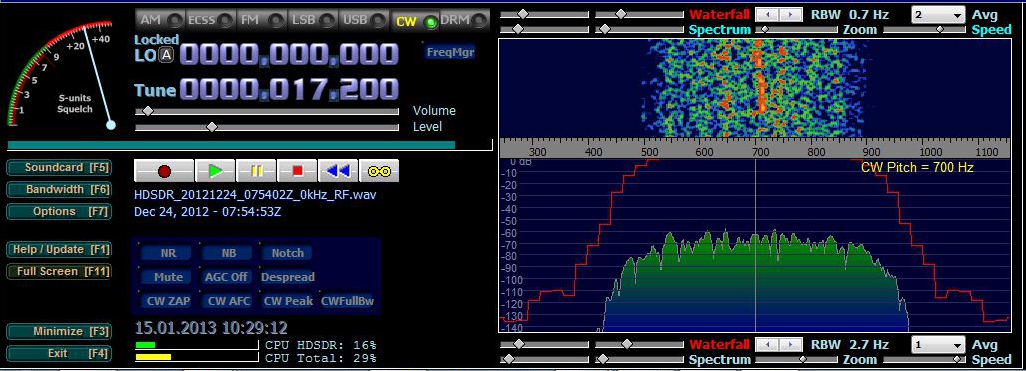Open the FreqMgr frequency manager

click(x=450, y=52)
